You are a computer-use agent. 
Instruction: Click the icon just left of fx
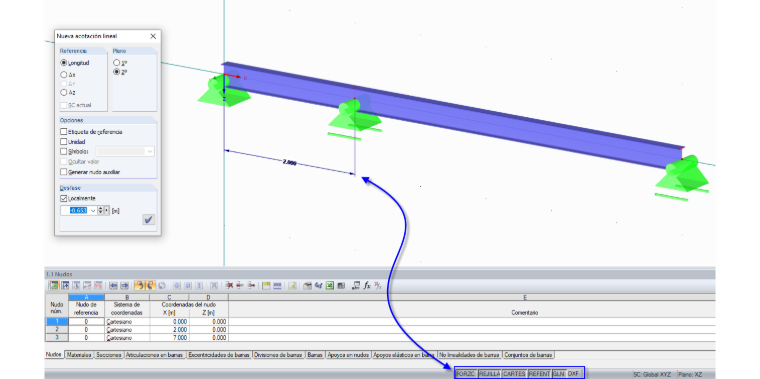(356, 285)
